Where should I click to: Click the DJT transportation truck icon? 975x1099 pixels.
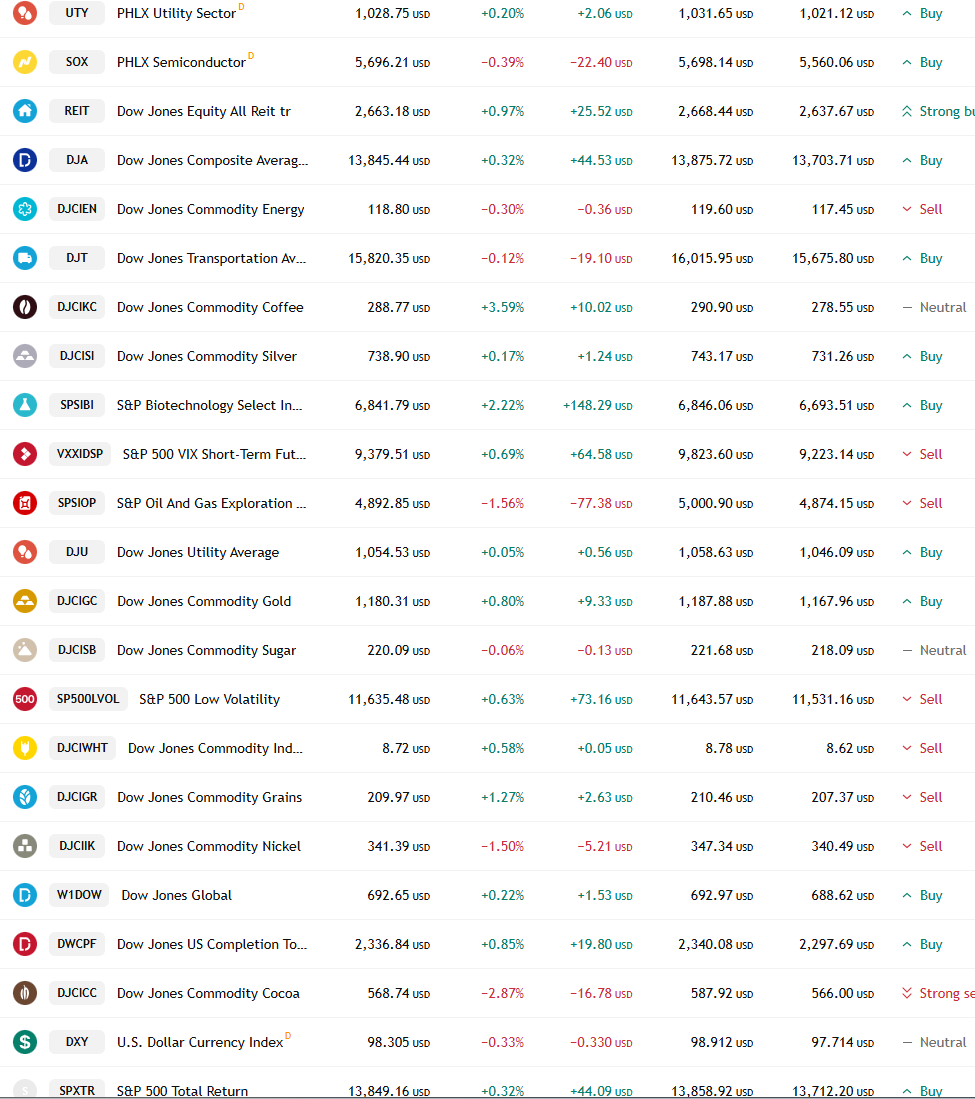pyautogui.click(x=25, y=258)
